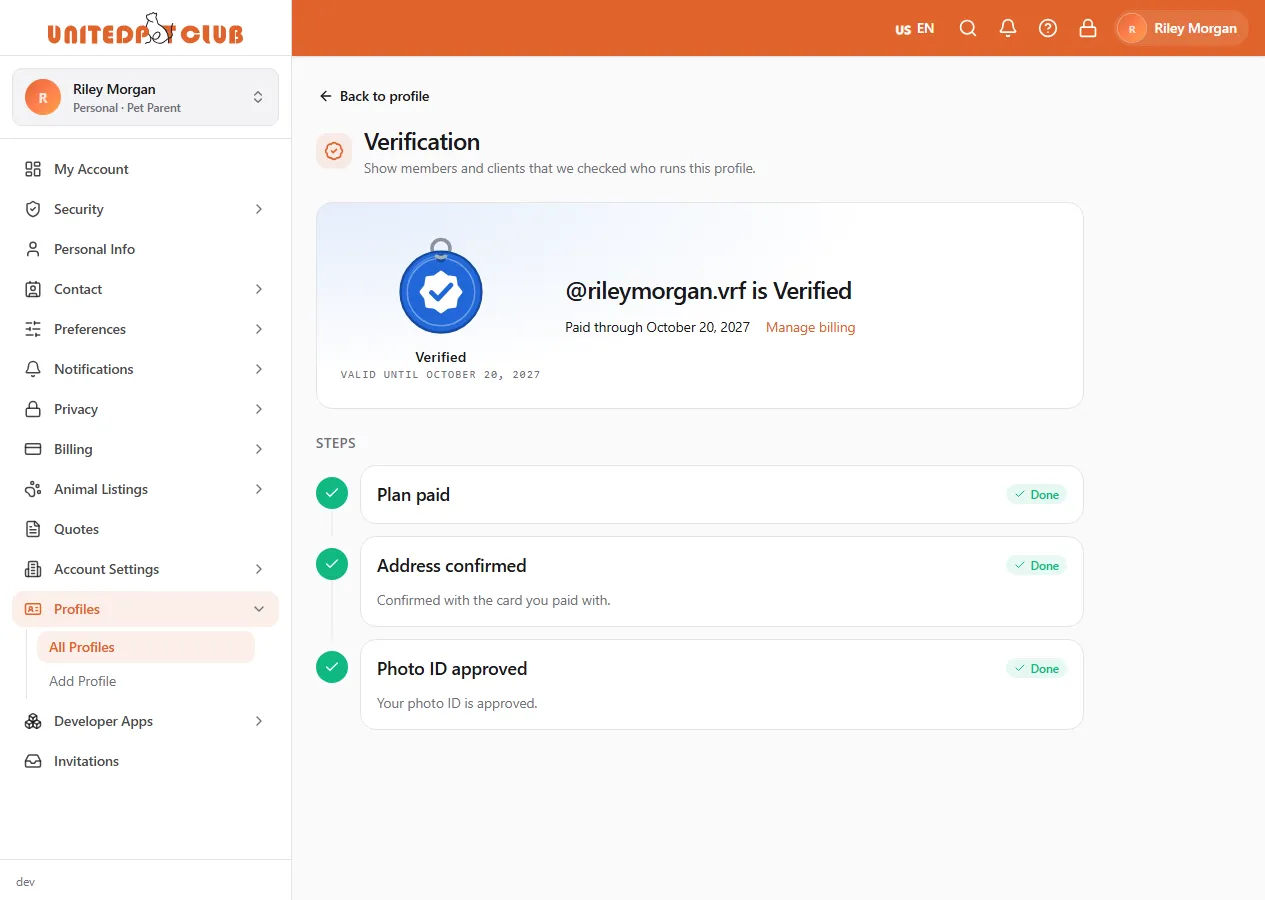Viewport: 1265px width, 900px height.
Task: Select All Profiles submenu item
Action: (146, 647)
